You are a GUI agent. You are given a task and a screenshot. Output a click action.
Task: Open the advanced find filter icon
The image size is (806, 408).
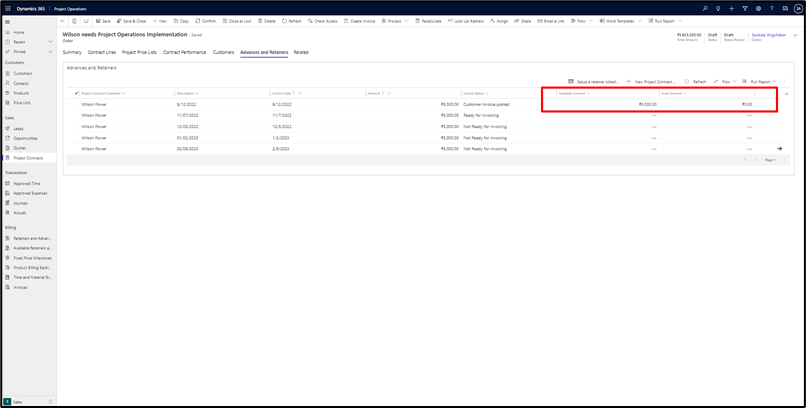click(x=745, y=8)
